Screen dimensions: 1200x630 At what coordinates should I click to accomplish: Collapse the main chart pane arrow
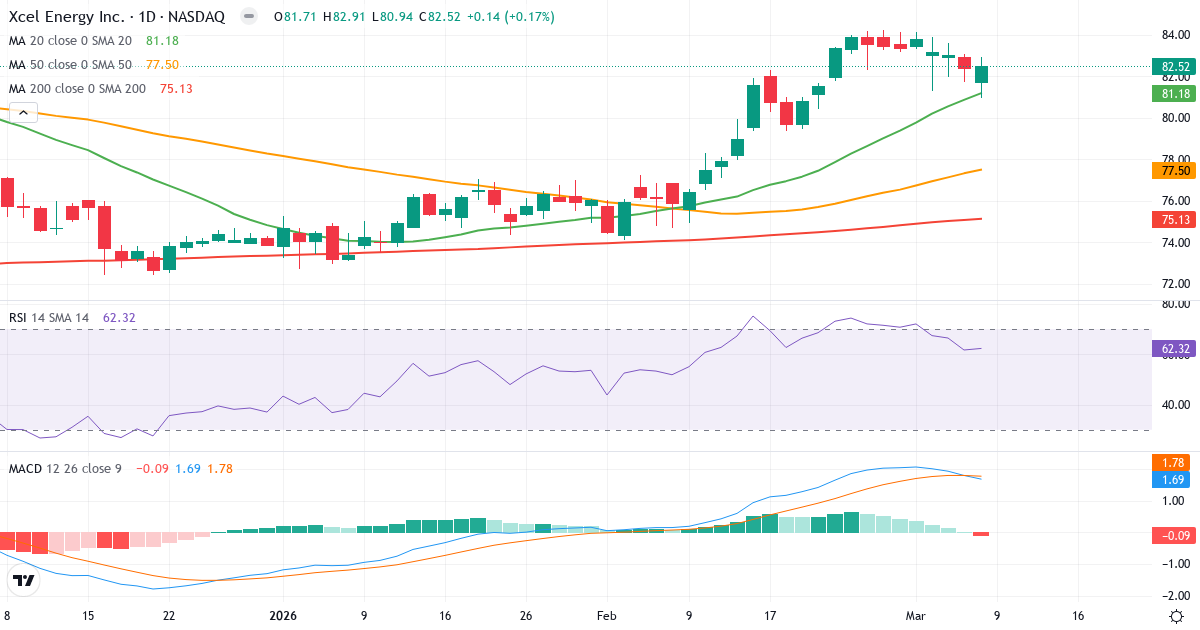click(22, 112)
